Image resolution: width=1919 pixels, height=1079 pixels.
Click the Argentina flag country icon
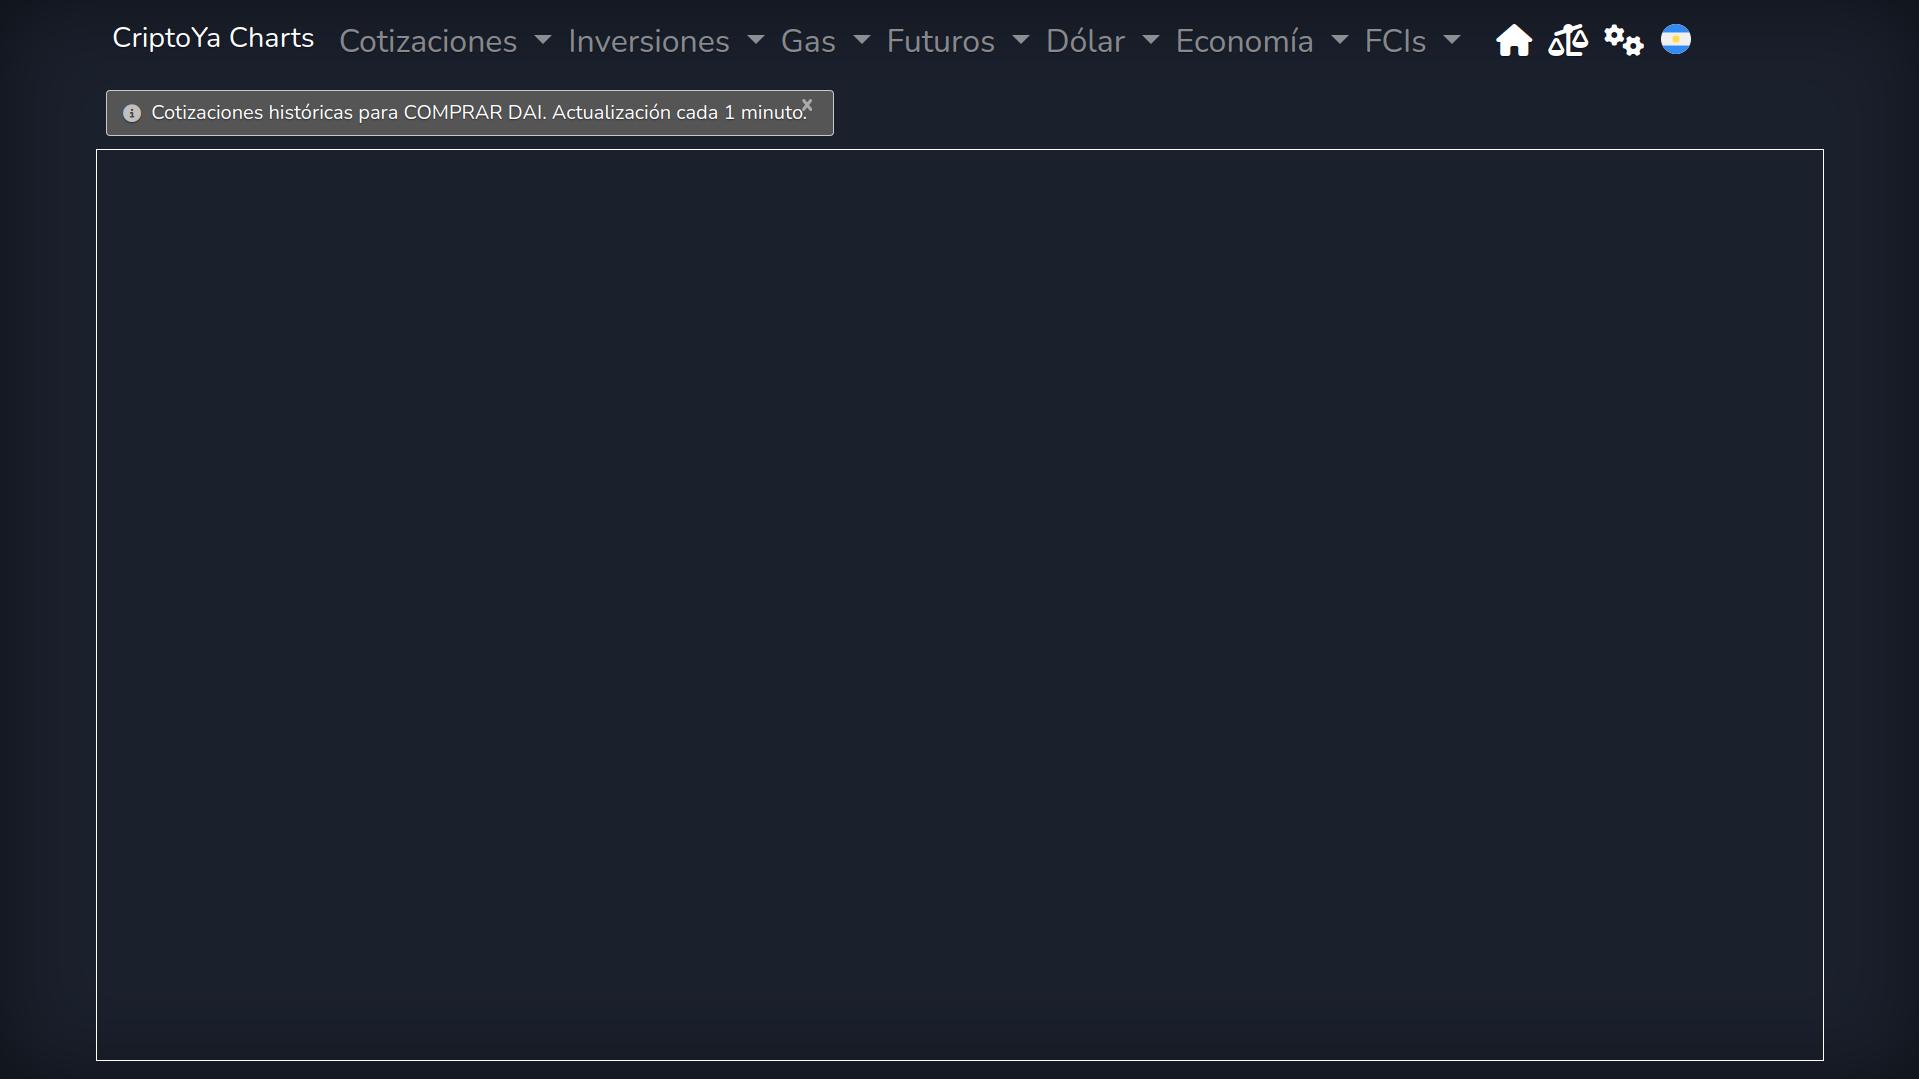click(x=1675, y=40)
